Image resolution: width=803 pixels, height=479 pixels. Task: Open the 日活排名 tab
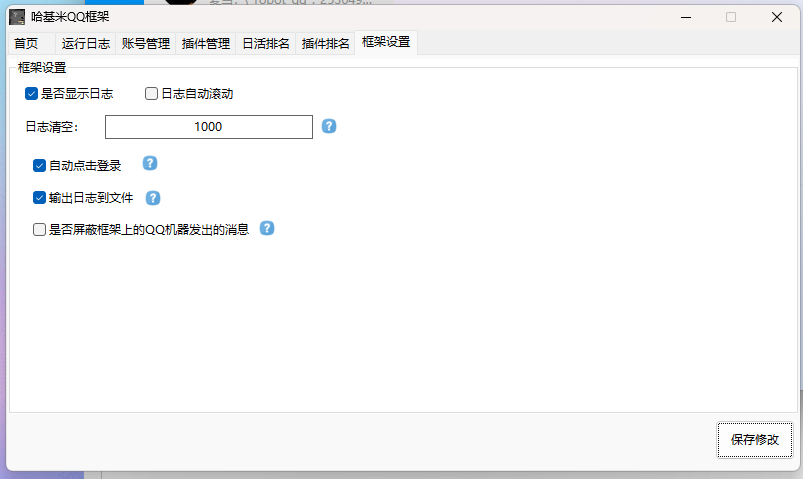266,44
